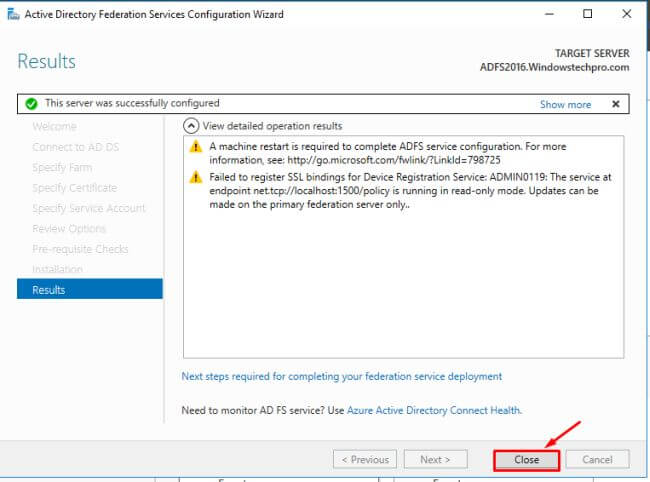Select the Specify Service Account step

click(x=89, y=208)
